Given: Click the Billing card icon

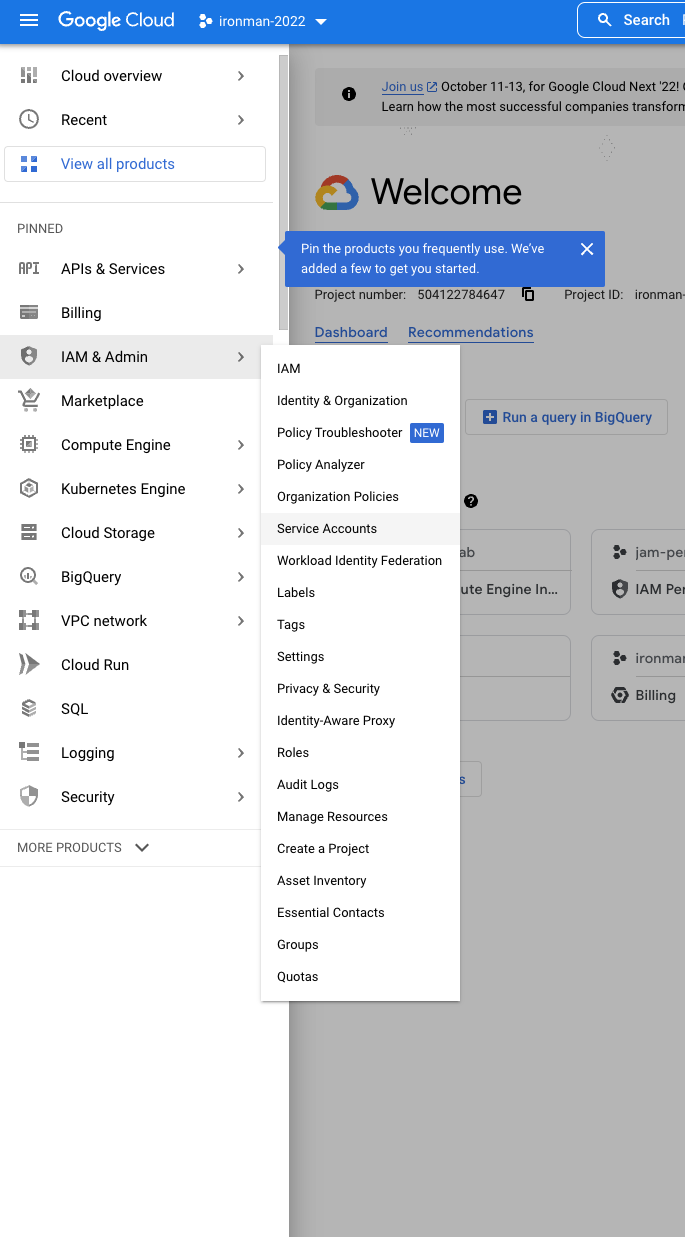Looking at the screenshot, I should 29,313.
